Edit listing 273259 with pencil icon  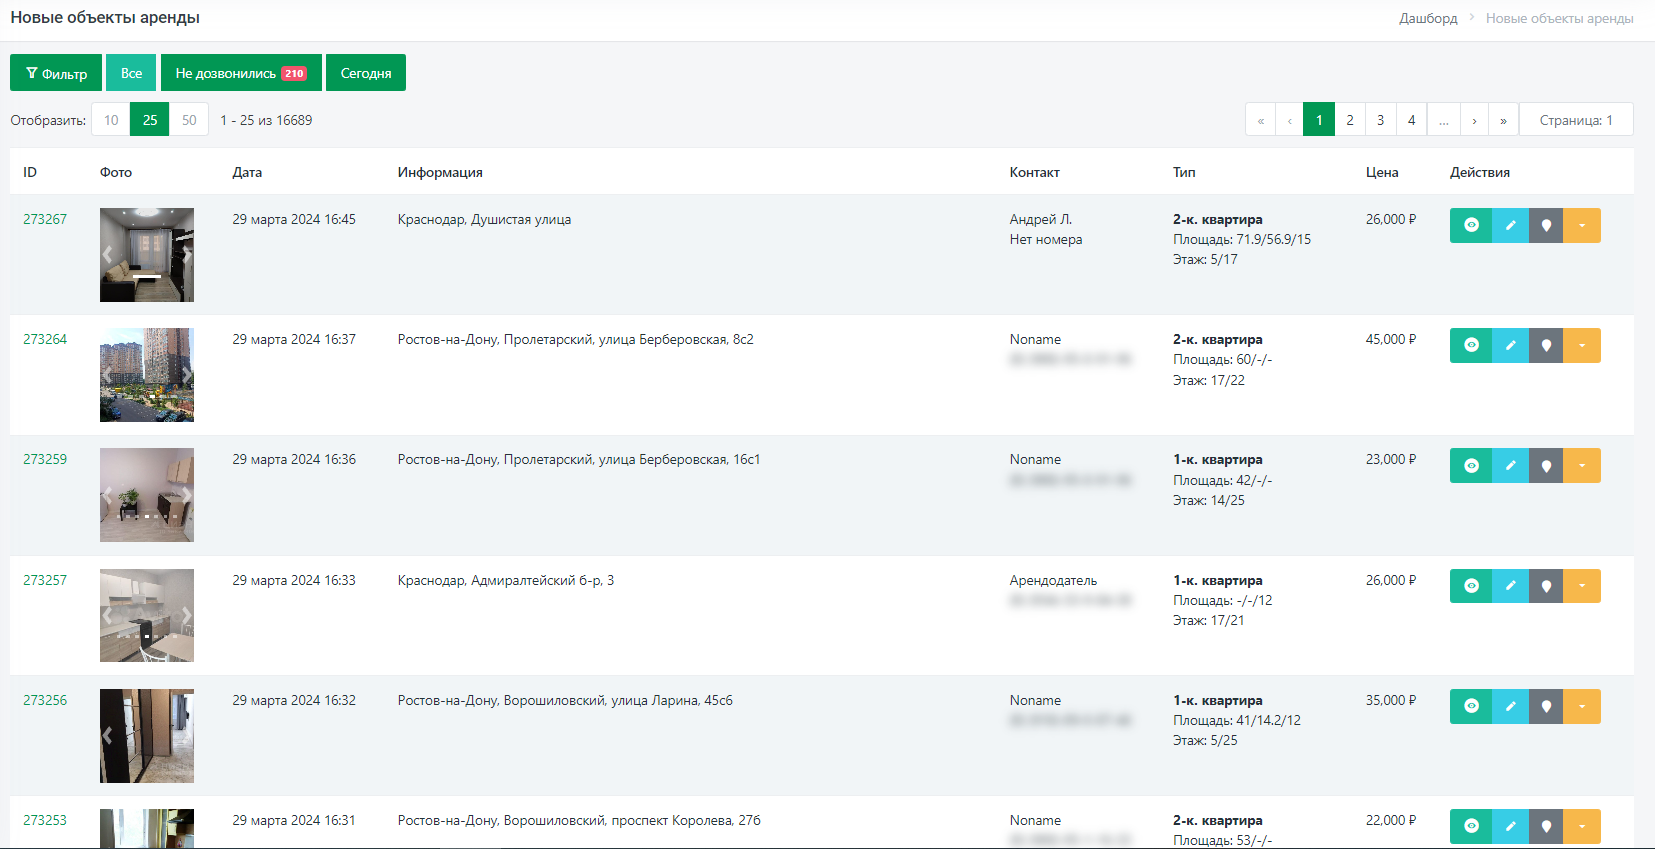pyautogui.click(x=1510, y=465)
